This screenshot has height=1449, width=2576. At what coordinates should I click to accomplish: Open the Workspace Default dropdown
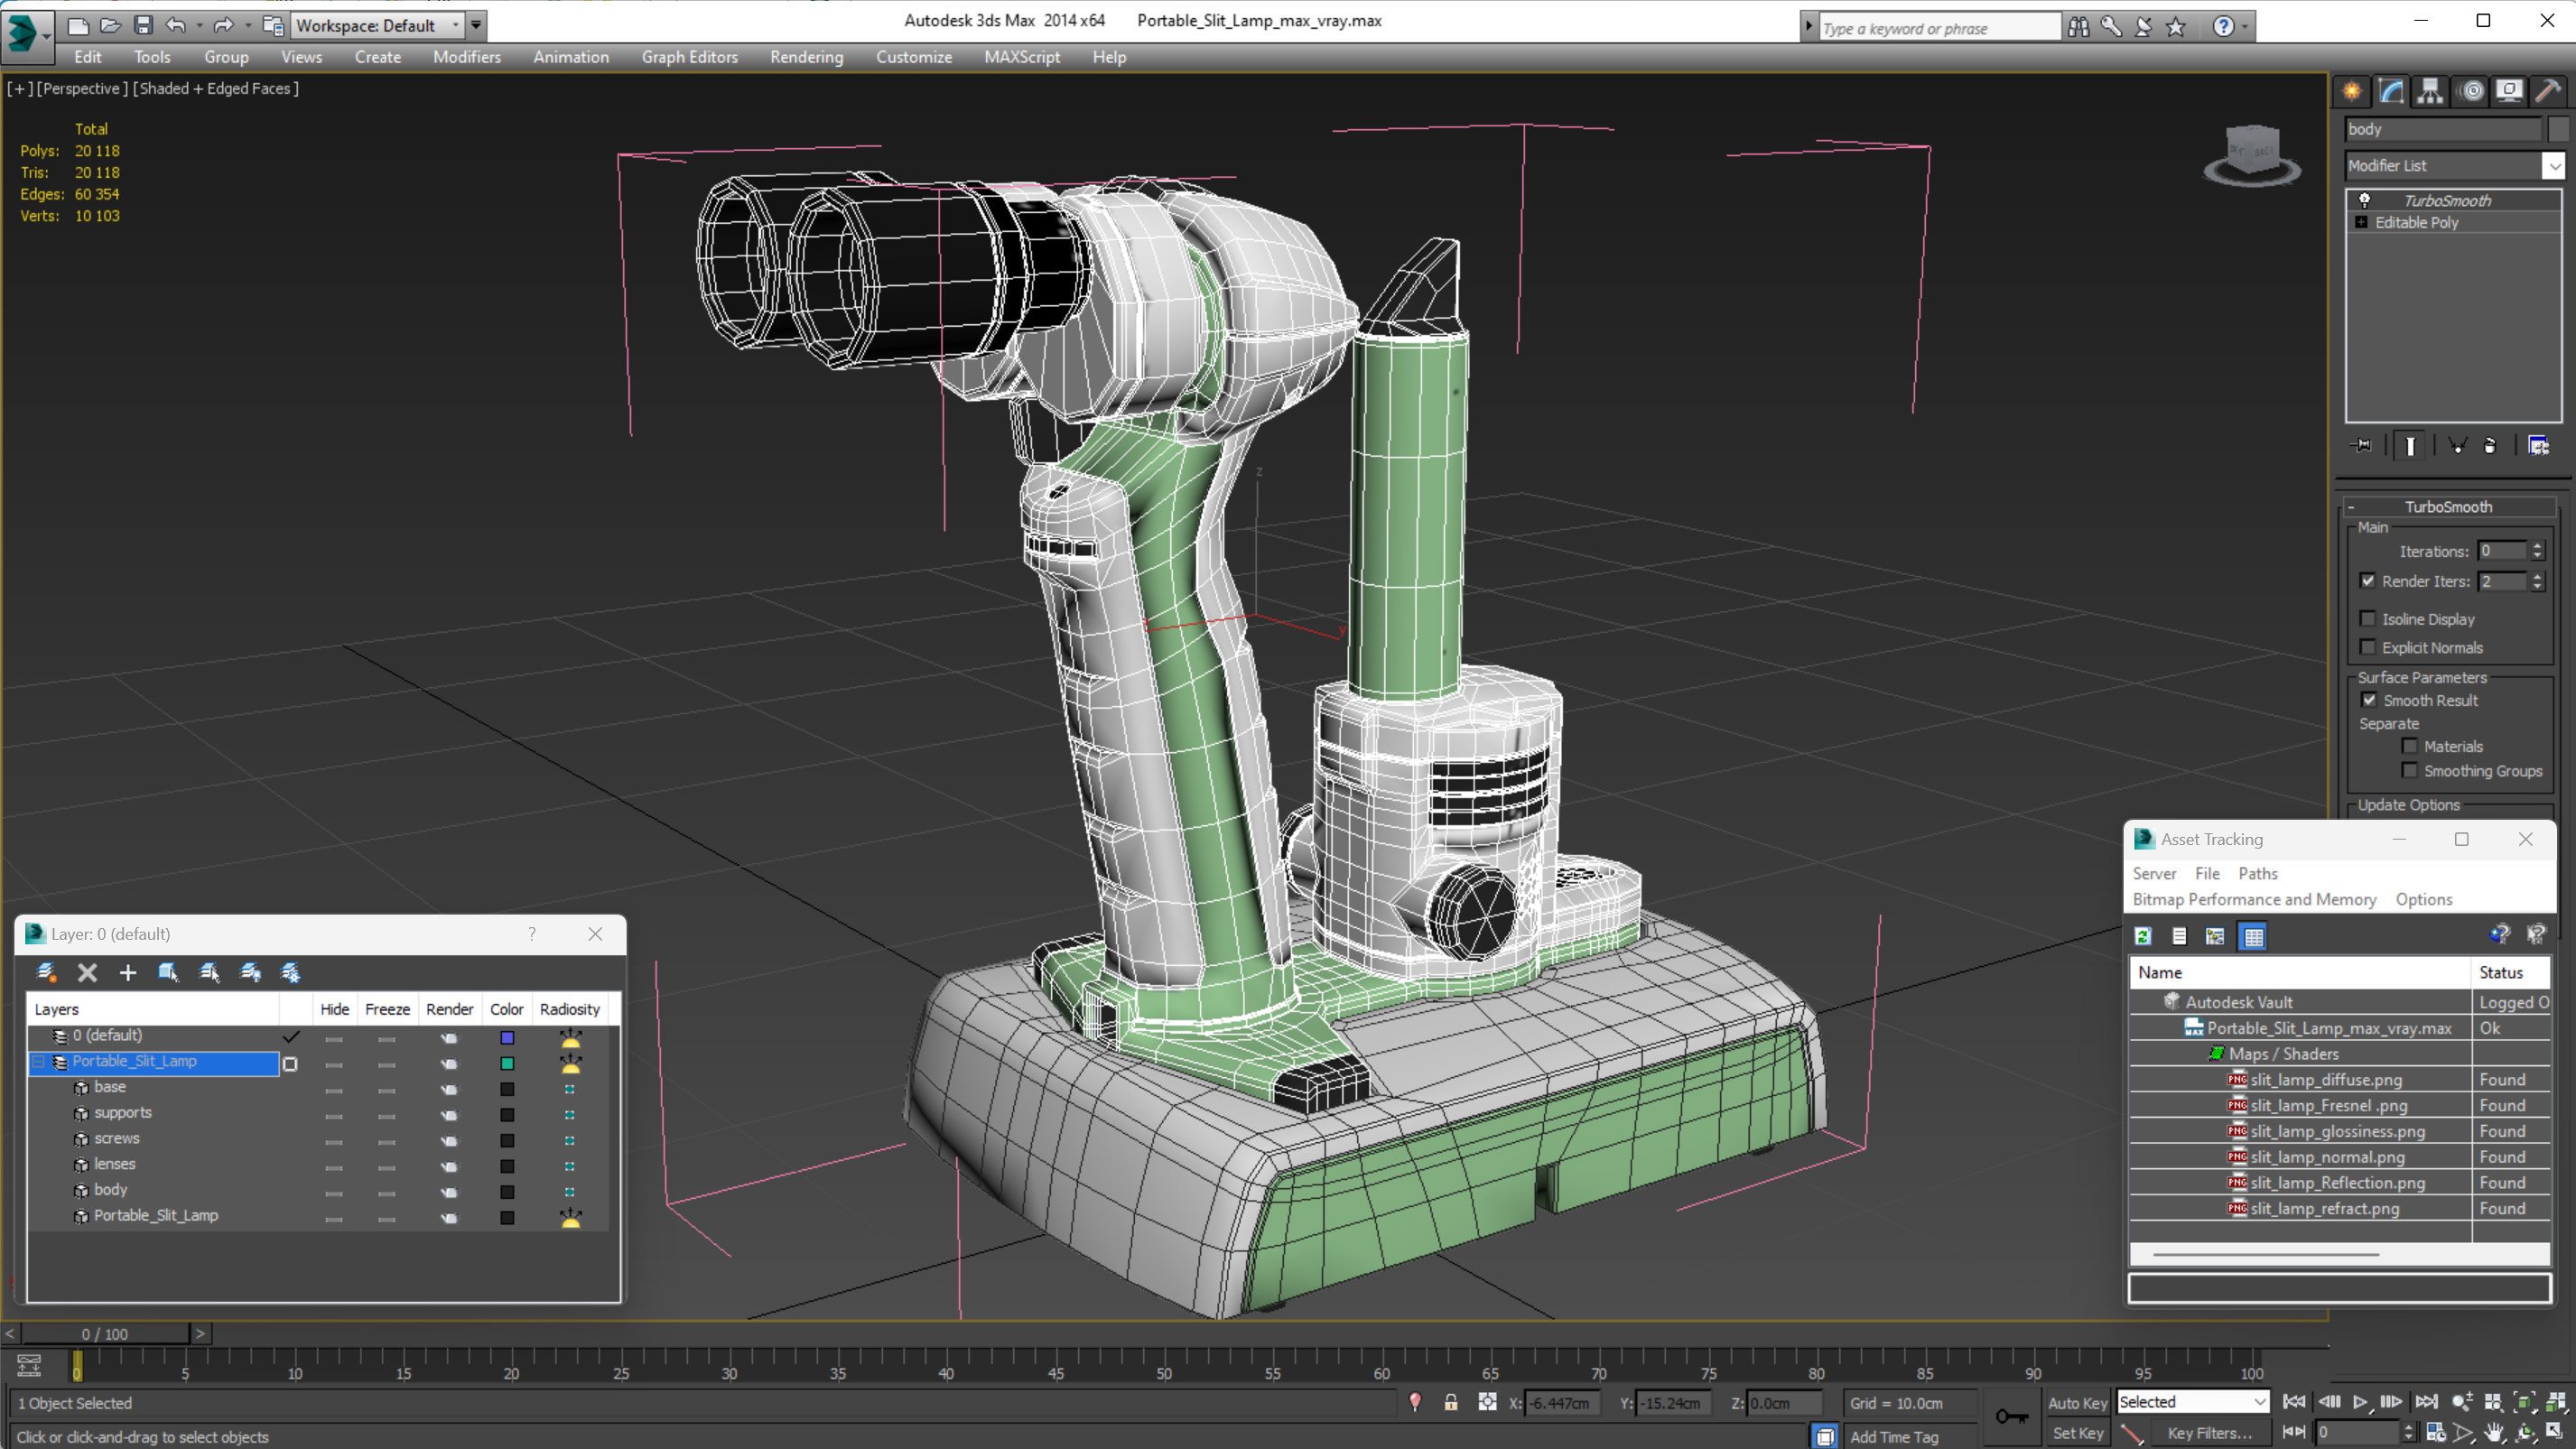pos(456,25)
